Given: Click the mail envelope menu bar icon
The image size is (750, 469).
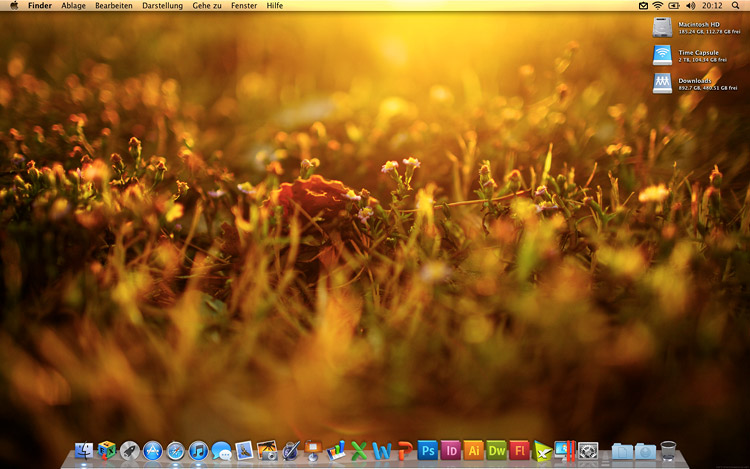Looking at the screenshot, I should point(643,5).
